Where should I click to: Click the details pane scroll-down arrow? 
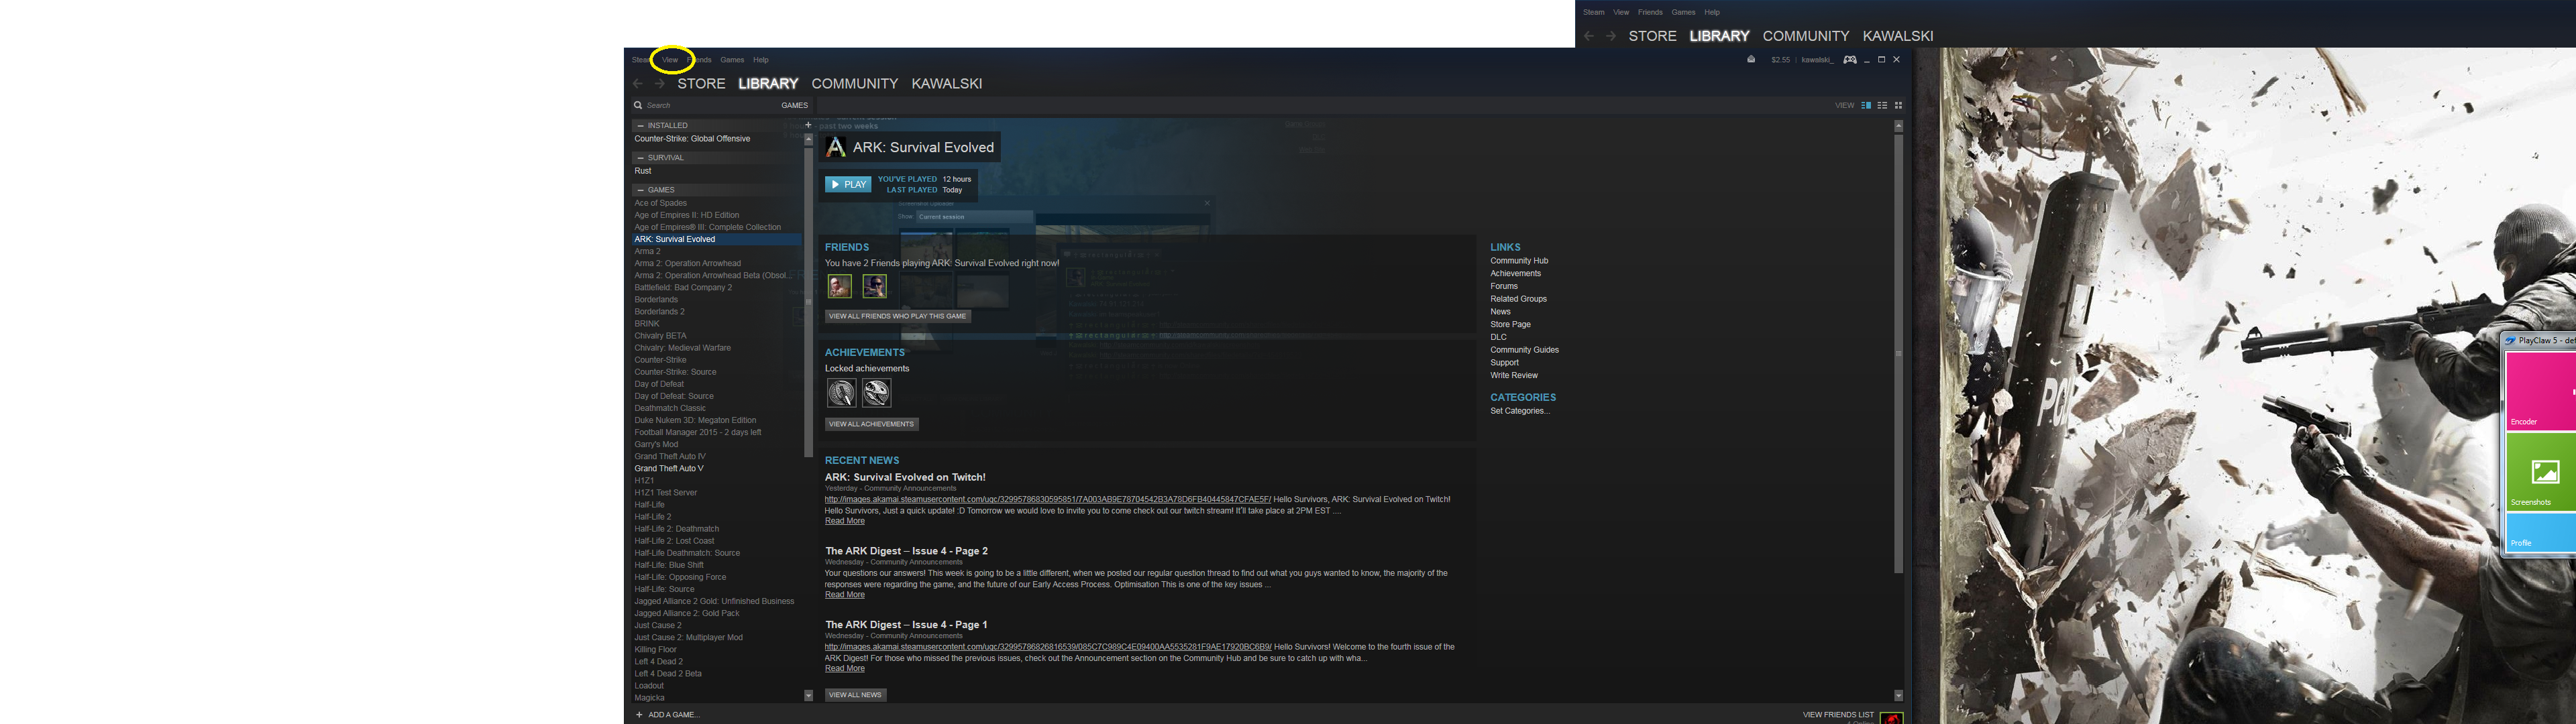1898,696
